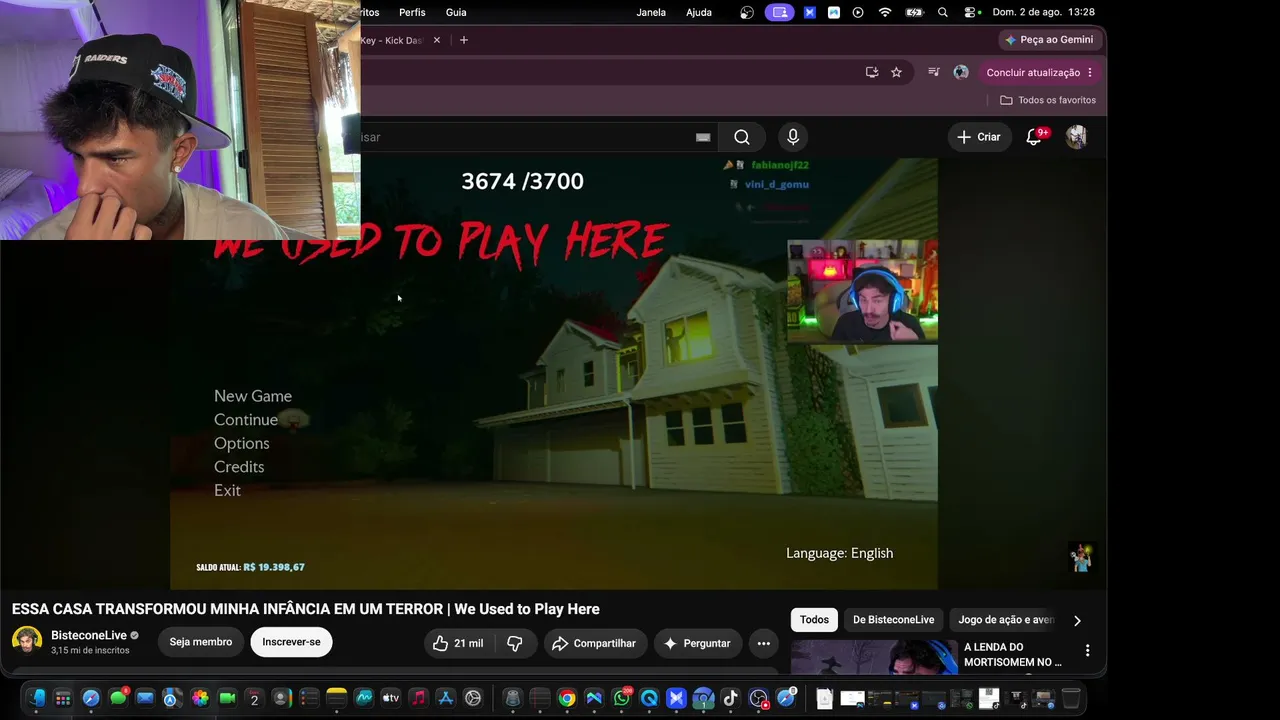This screenshot has height=720, width=1280.
Task: Click Options in the video player
Action: pyautogui.click(x=241, y=443)
